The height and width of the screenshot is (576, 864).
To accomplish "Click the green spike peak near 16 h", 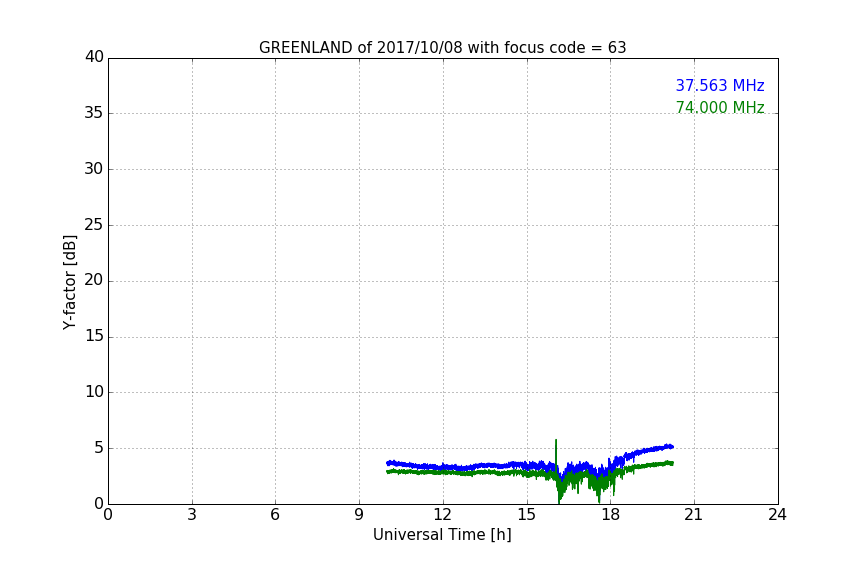I will [556, 440].
